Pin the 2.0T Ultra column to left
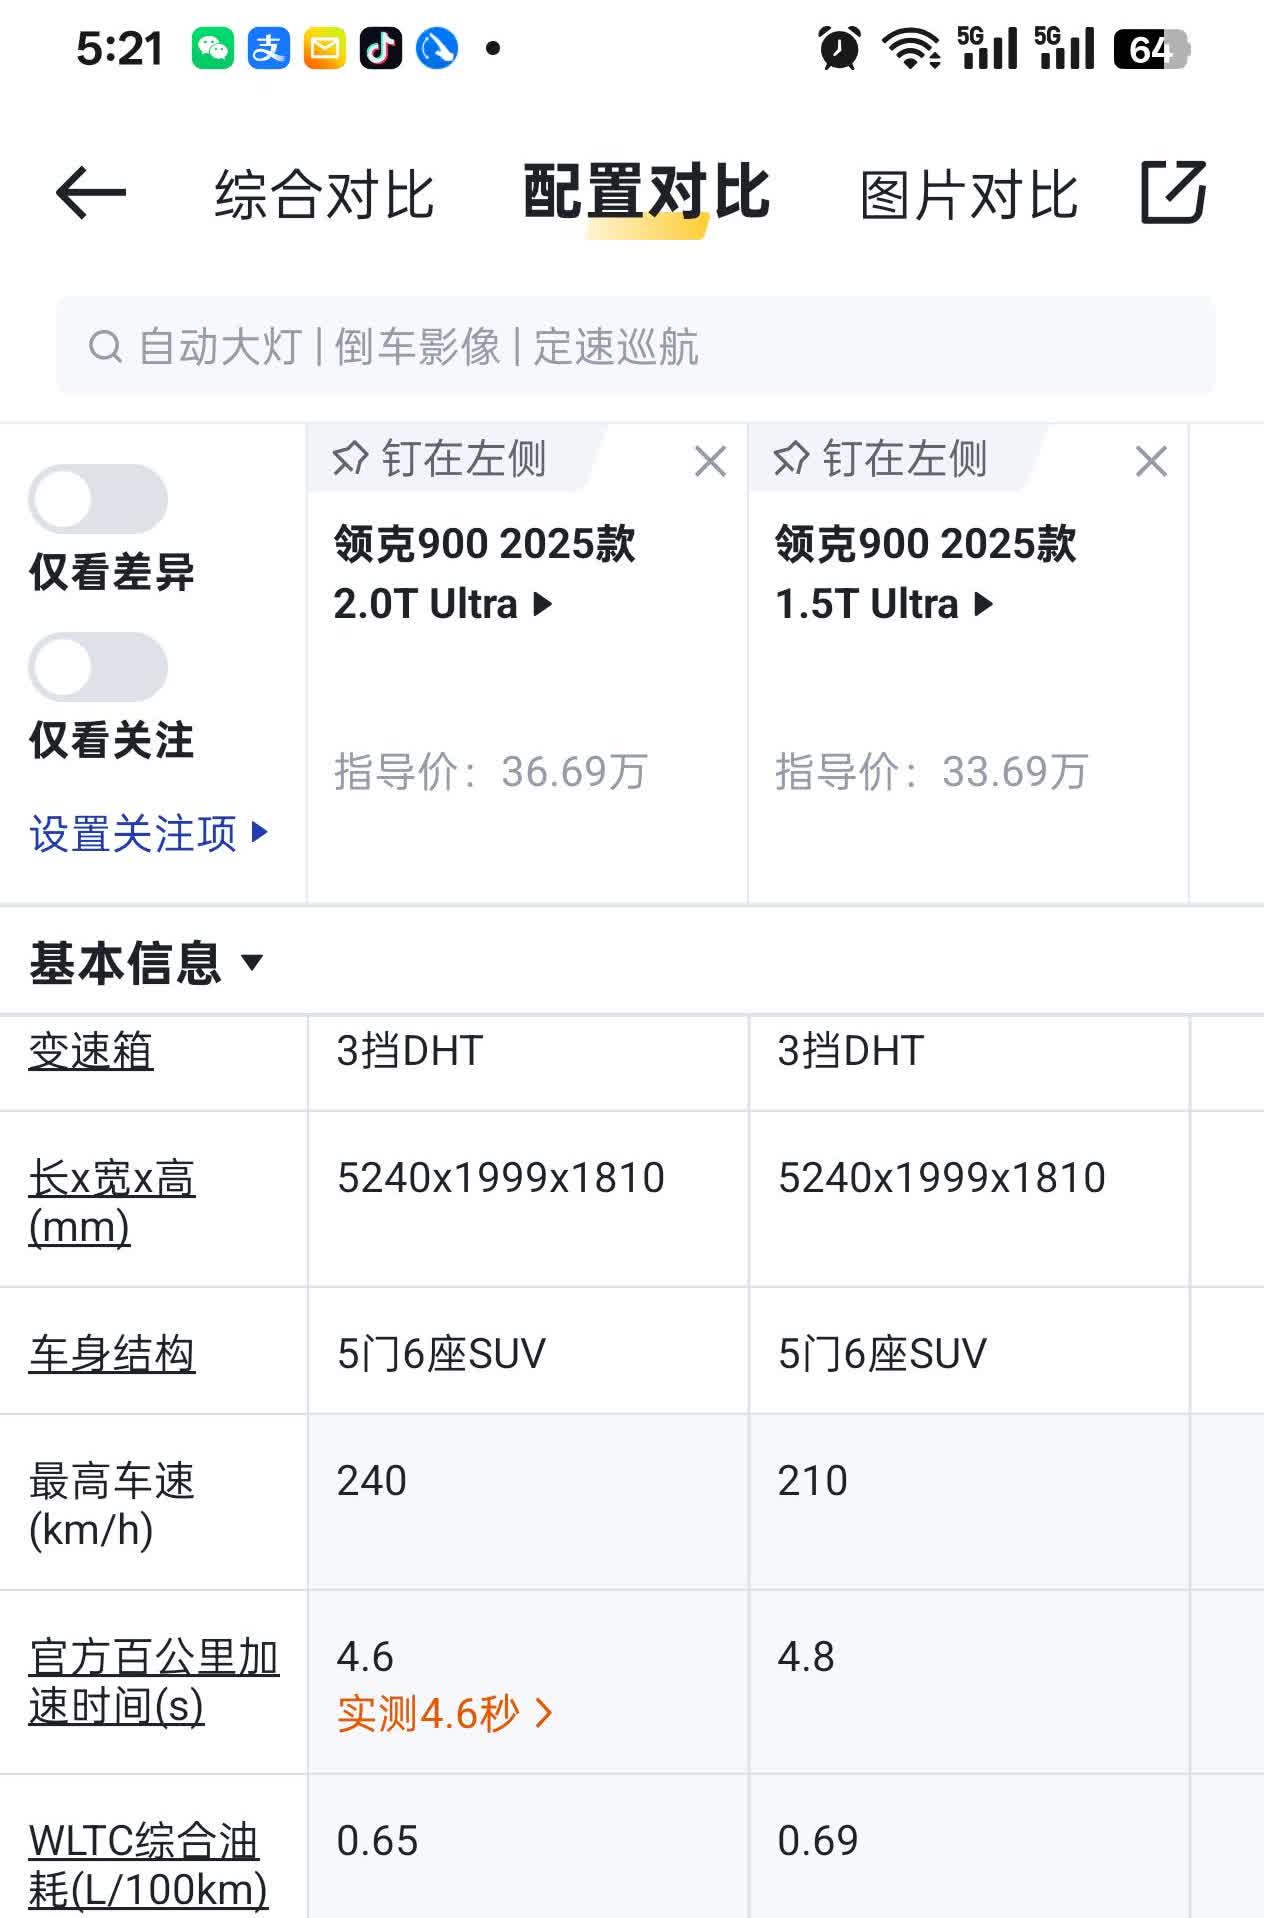This screenshot has width=1264, height=1918. coord(440,459)
